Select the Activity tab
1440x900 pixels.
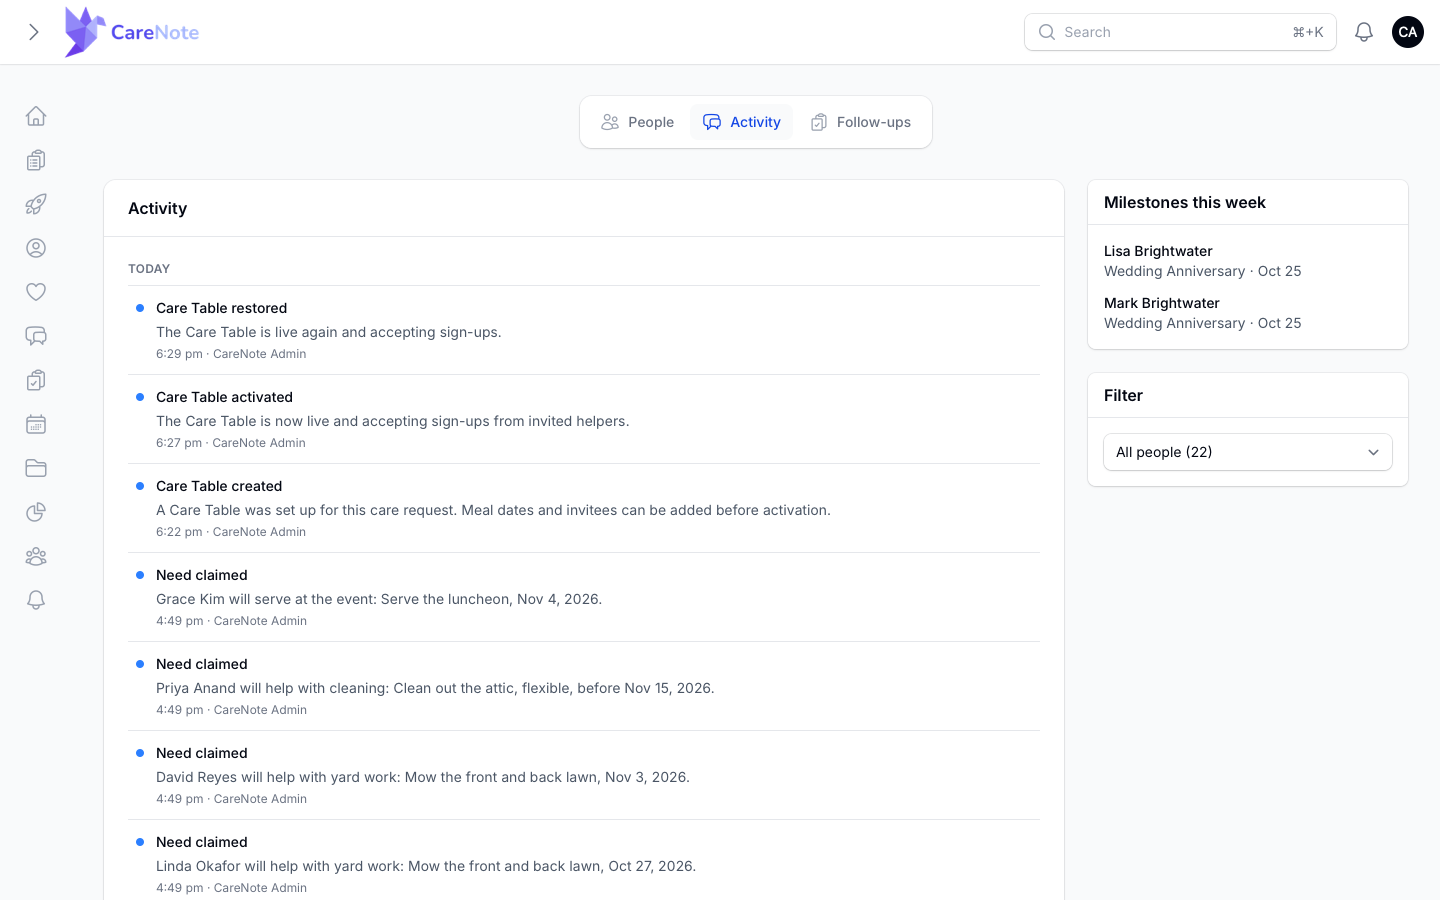[742, 122]
